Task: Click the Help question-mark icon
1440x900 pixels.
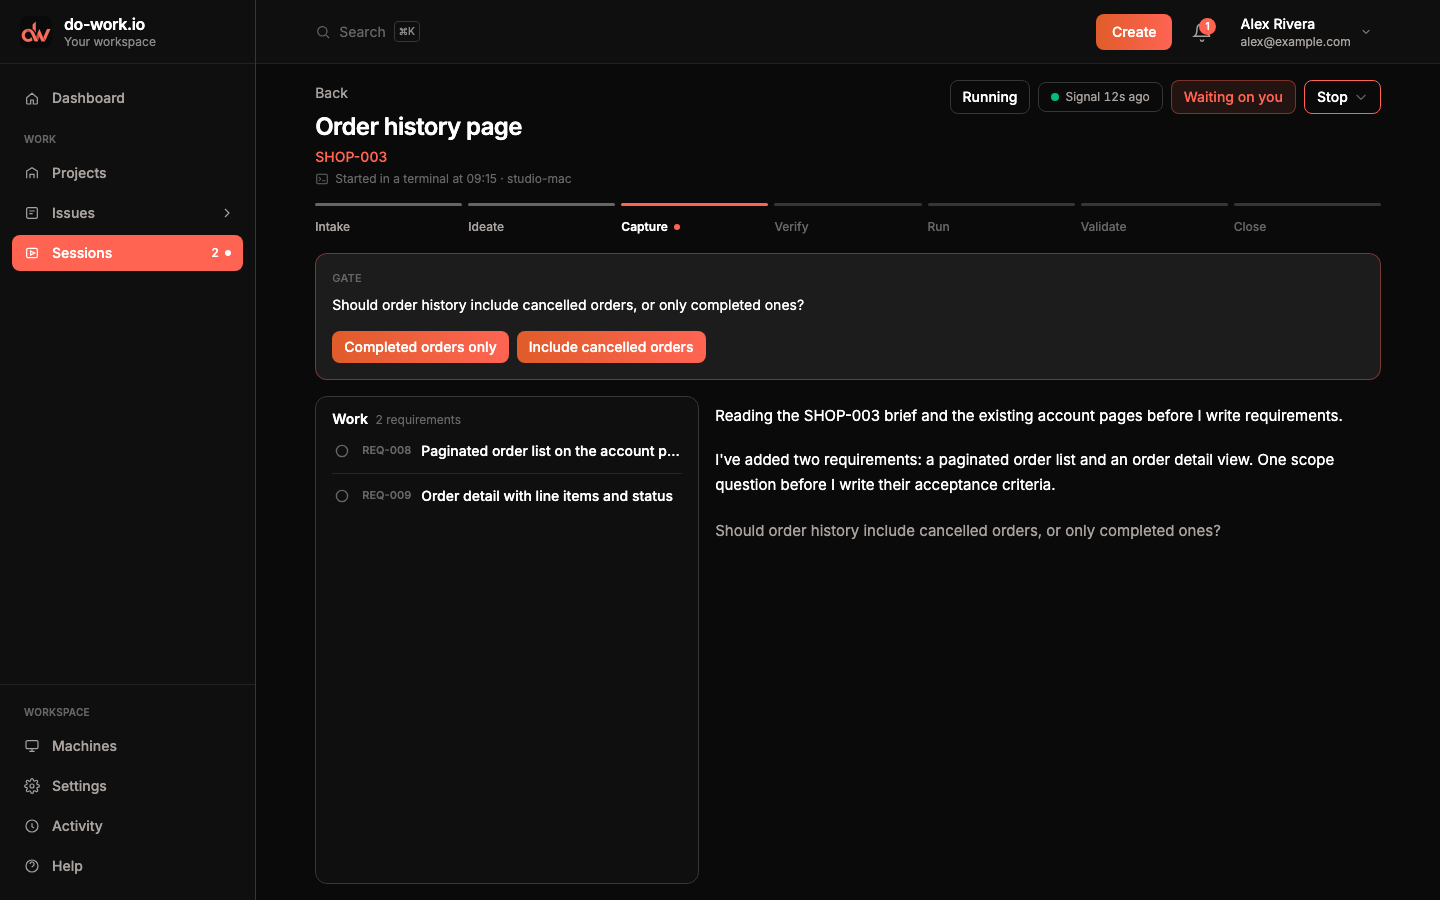Action: 32,866
